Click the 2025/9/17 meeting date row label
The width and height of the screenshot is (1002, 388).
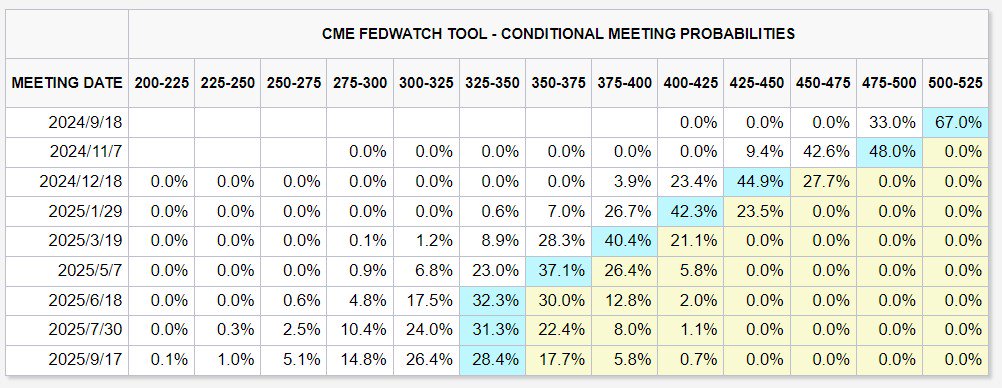(67, 360)
